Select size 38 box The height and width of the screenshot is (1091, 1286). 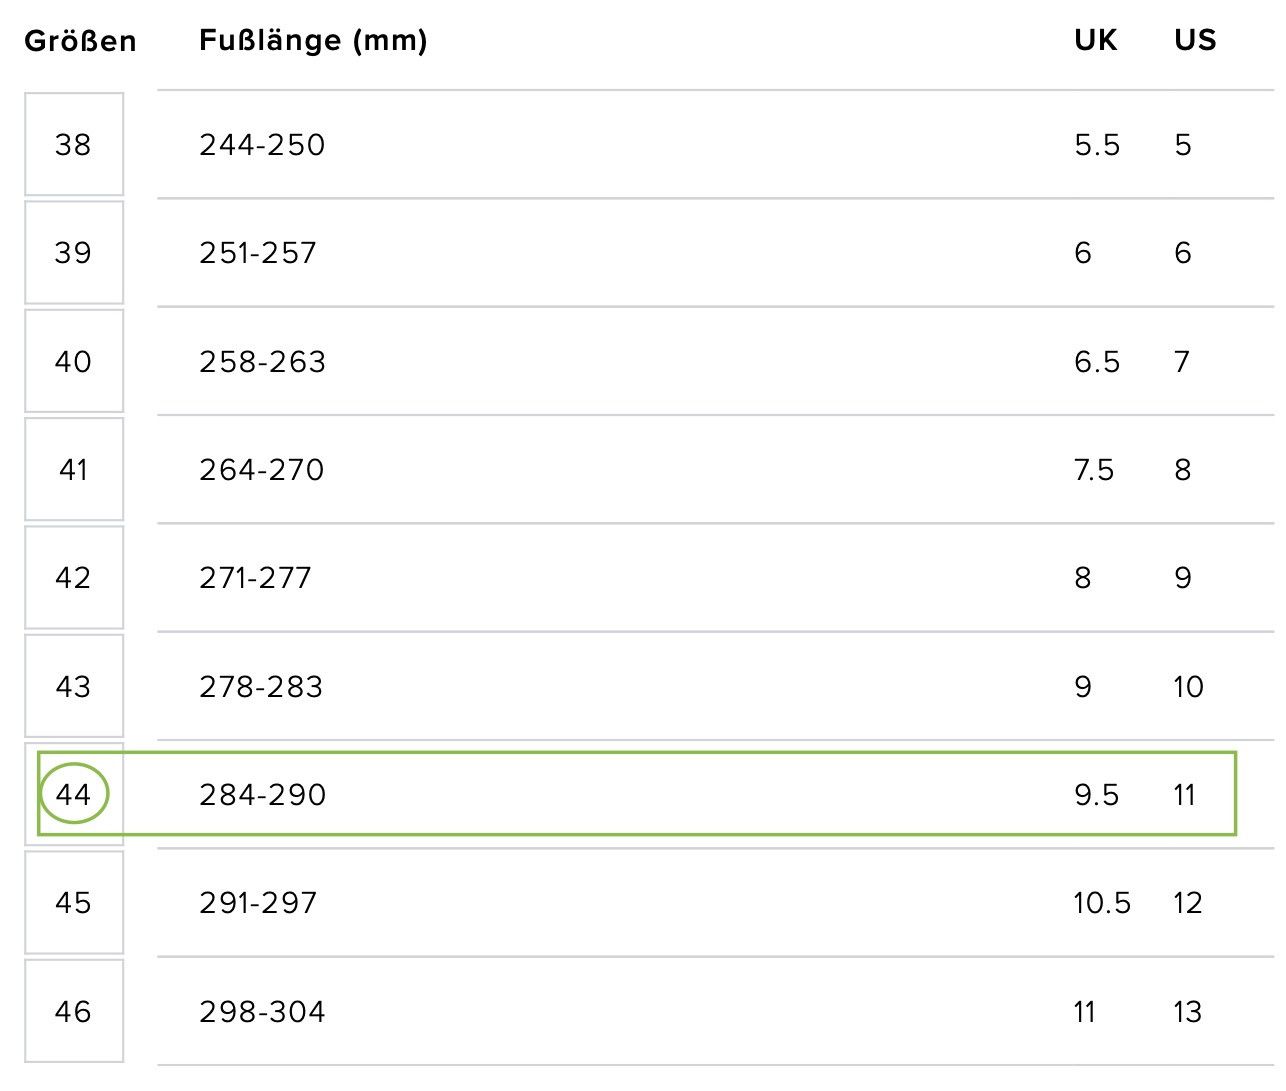tap(74, 144)
